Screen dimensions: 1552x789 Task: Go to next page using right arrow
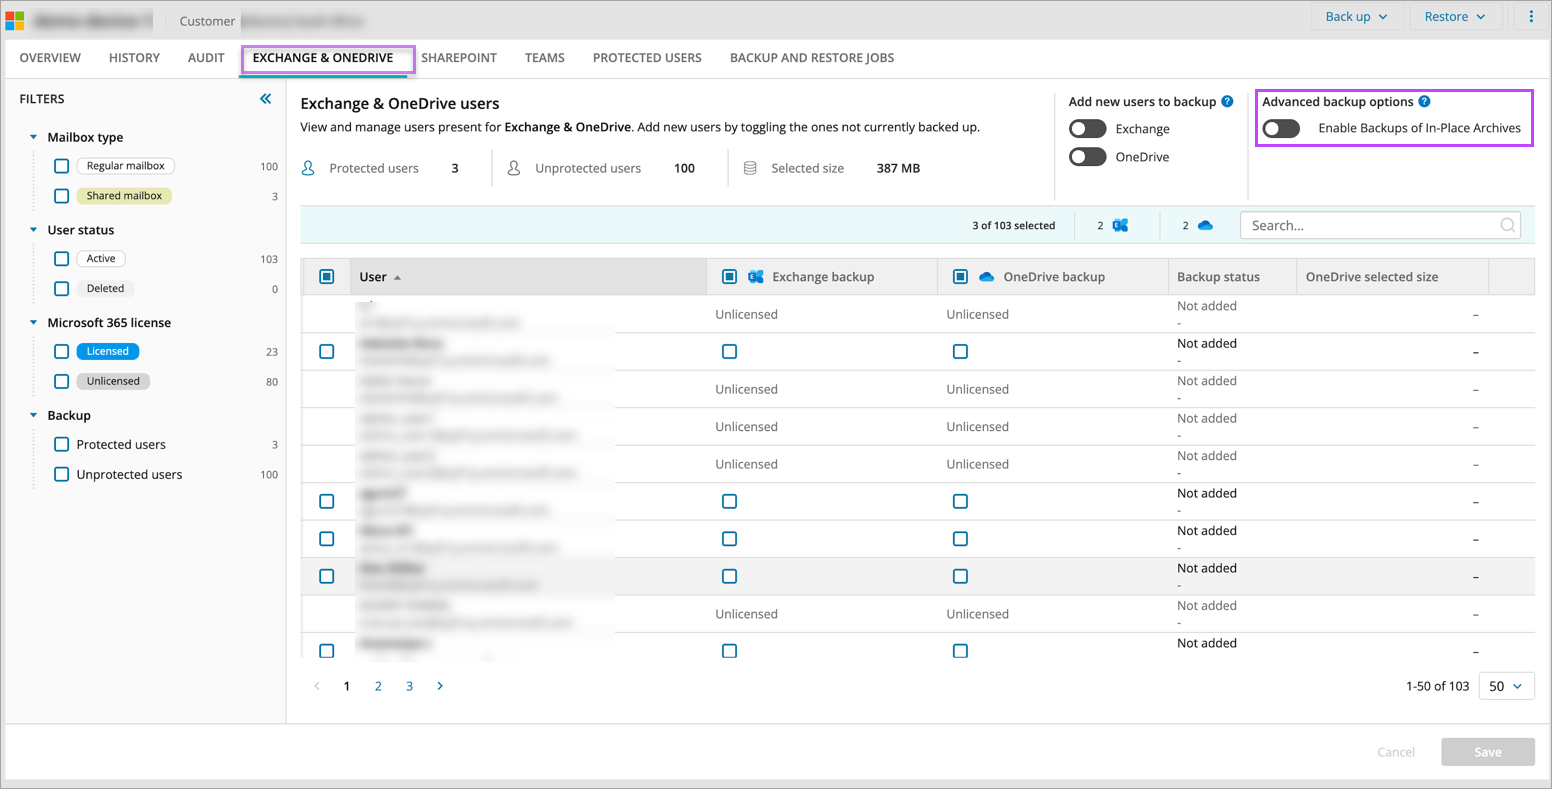[440, 686]
